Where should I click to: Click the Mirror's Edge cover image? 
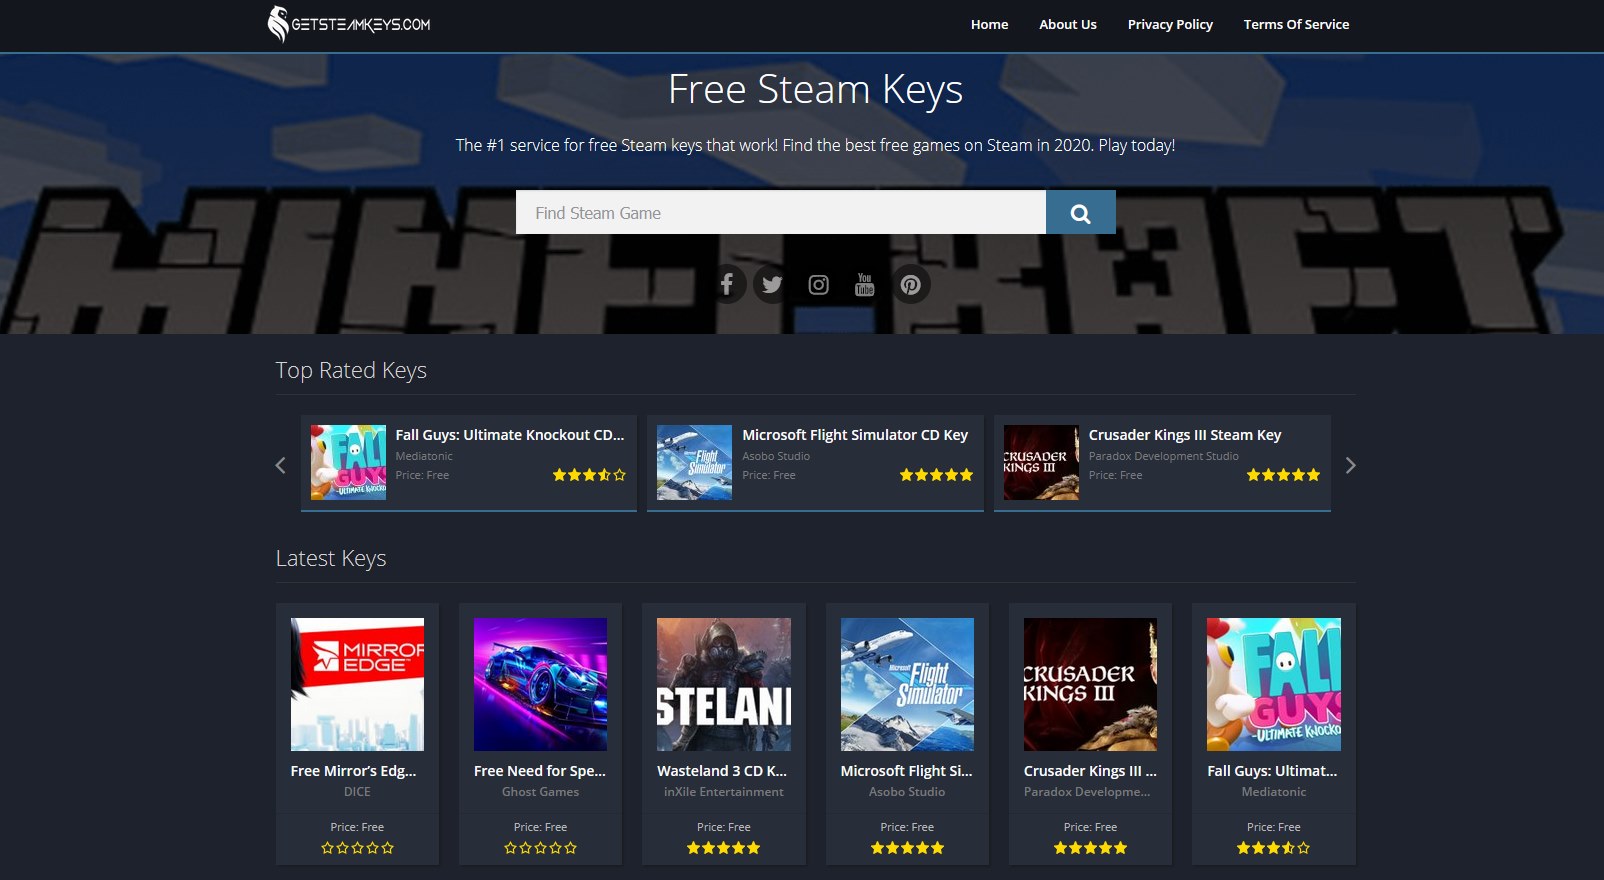point(357,684)
